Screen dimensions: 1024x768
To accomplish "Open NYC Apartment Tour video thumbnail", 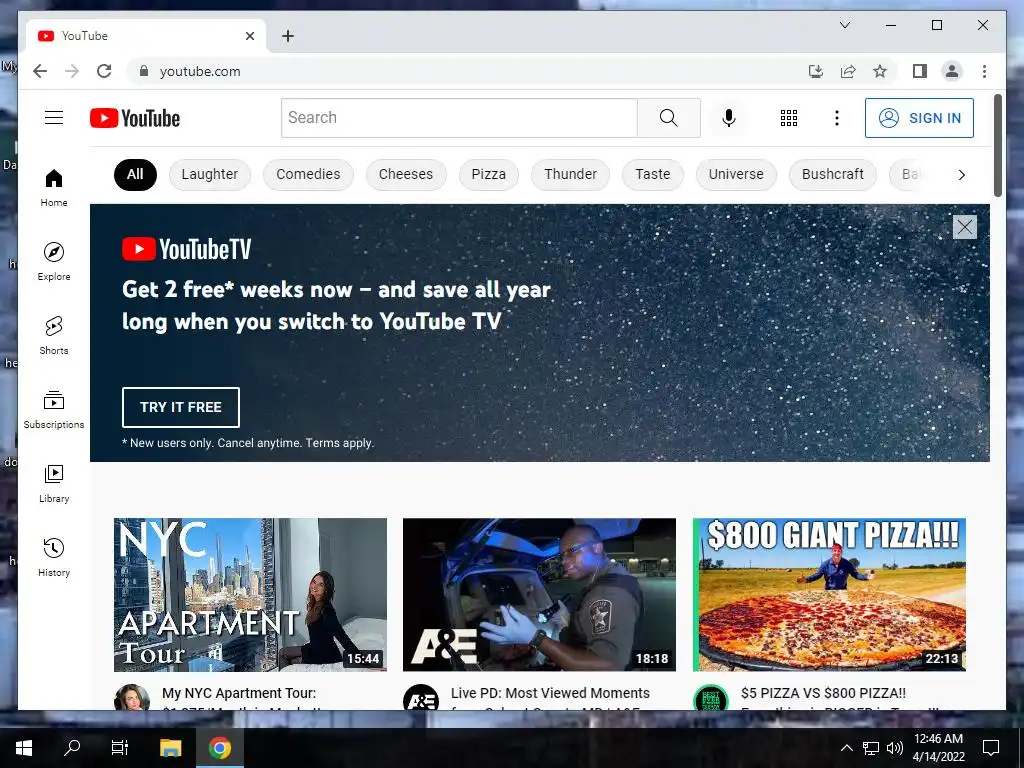I will (x=250, y=595).
